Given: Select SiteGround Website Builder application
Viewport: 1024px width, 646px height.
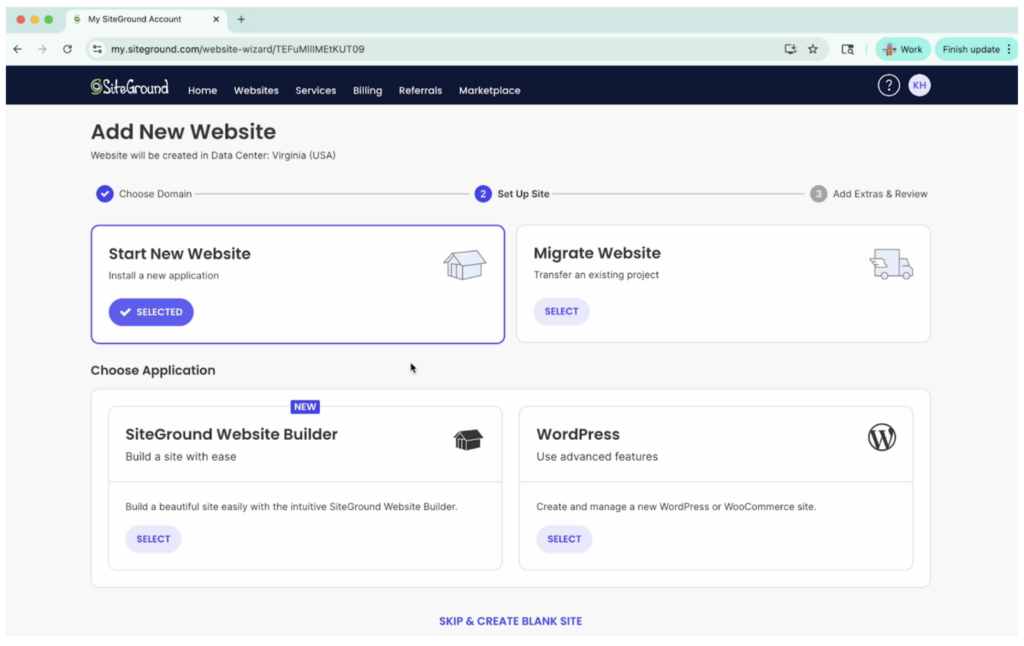Looking at the screenshot, I should click(x=153, y=539).
